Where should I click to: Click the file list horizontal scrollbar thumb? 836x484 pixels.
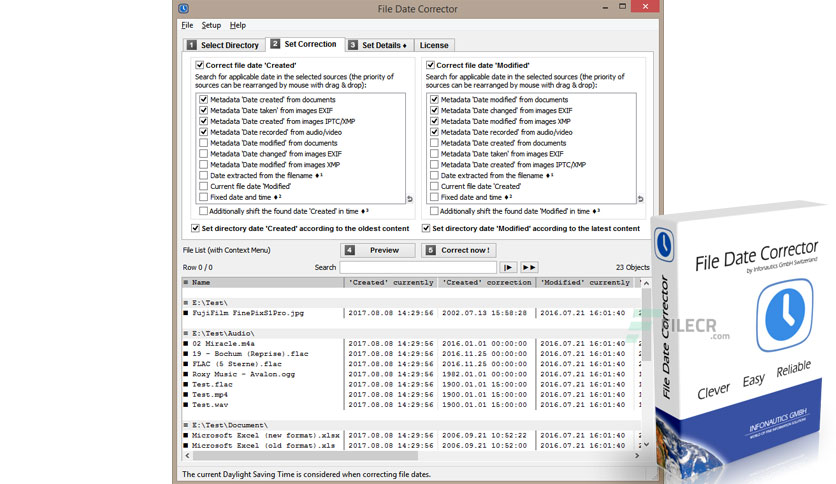coord(305,456)
